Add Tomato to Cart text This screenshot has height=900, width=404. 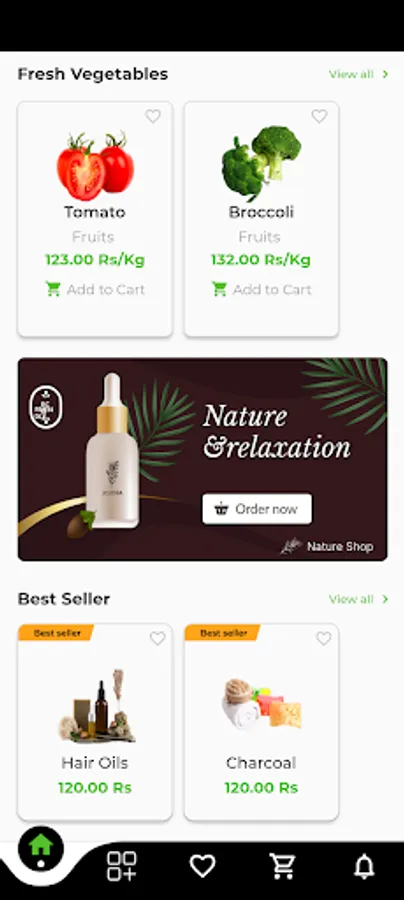pyautogui.click(x=106, y=289)
